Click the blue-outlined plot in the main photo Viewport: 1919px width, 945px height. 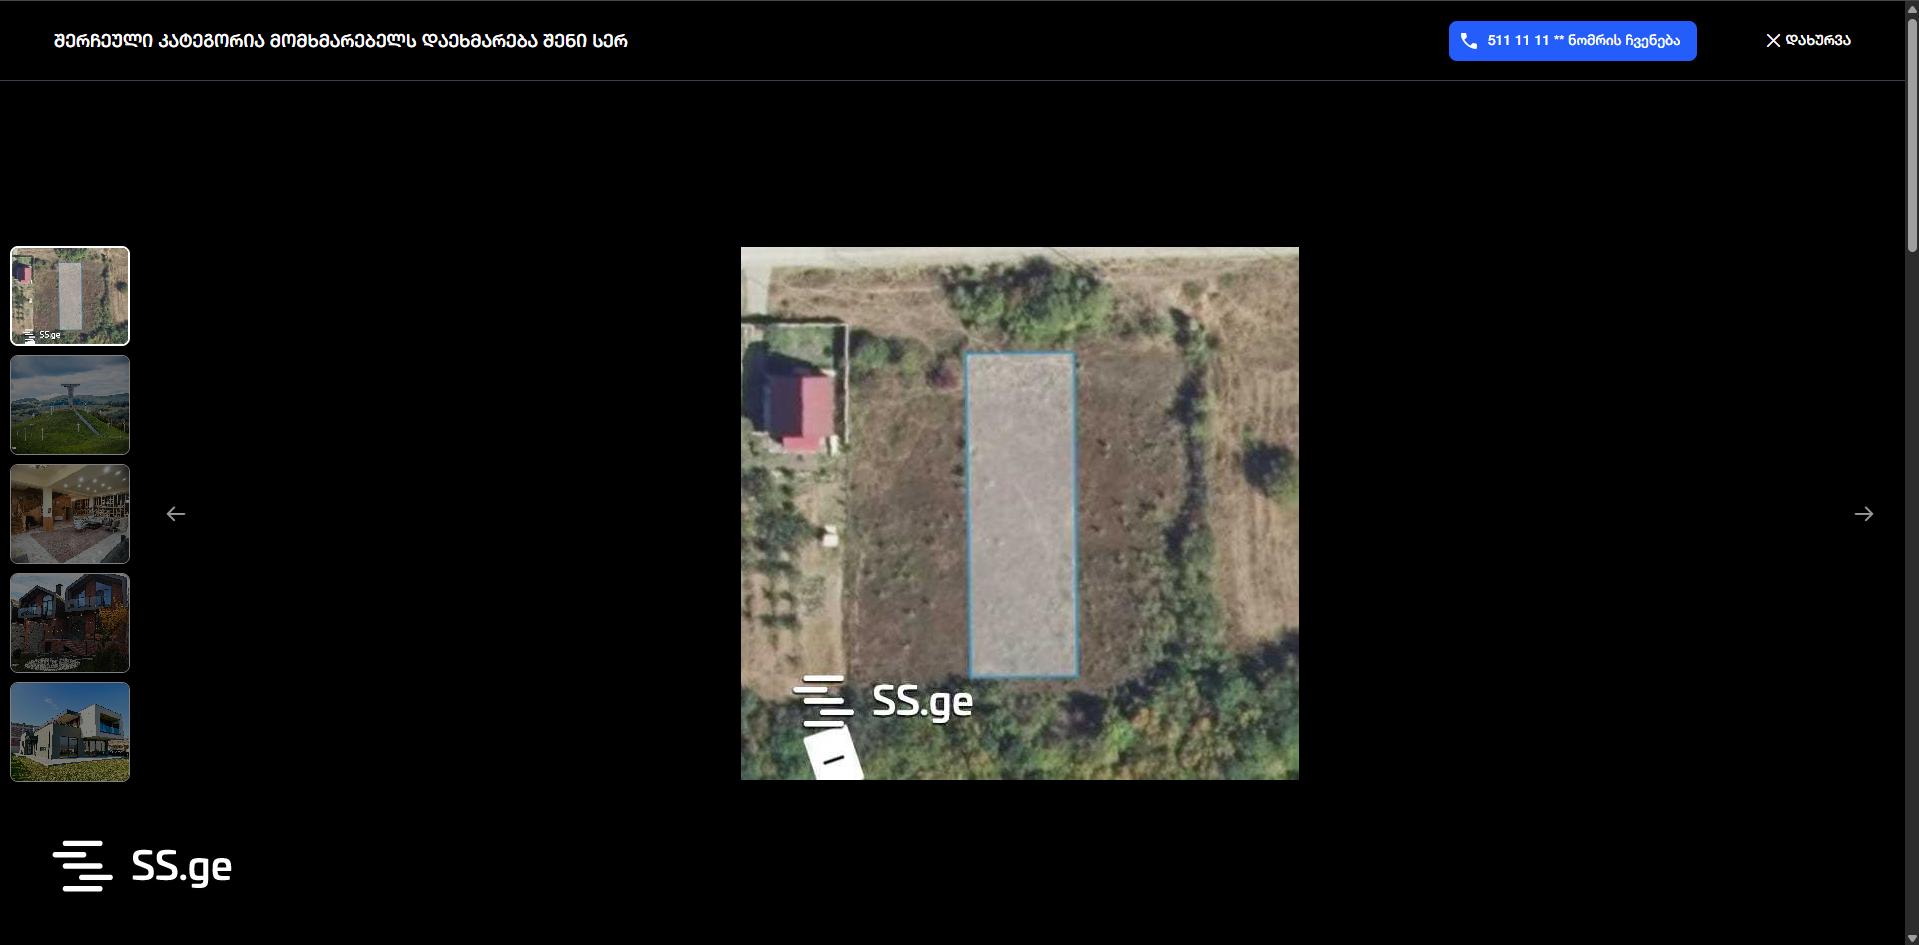point(1021,515)
